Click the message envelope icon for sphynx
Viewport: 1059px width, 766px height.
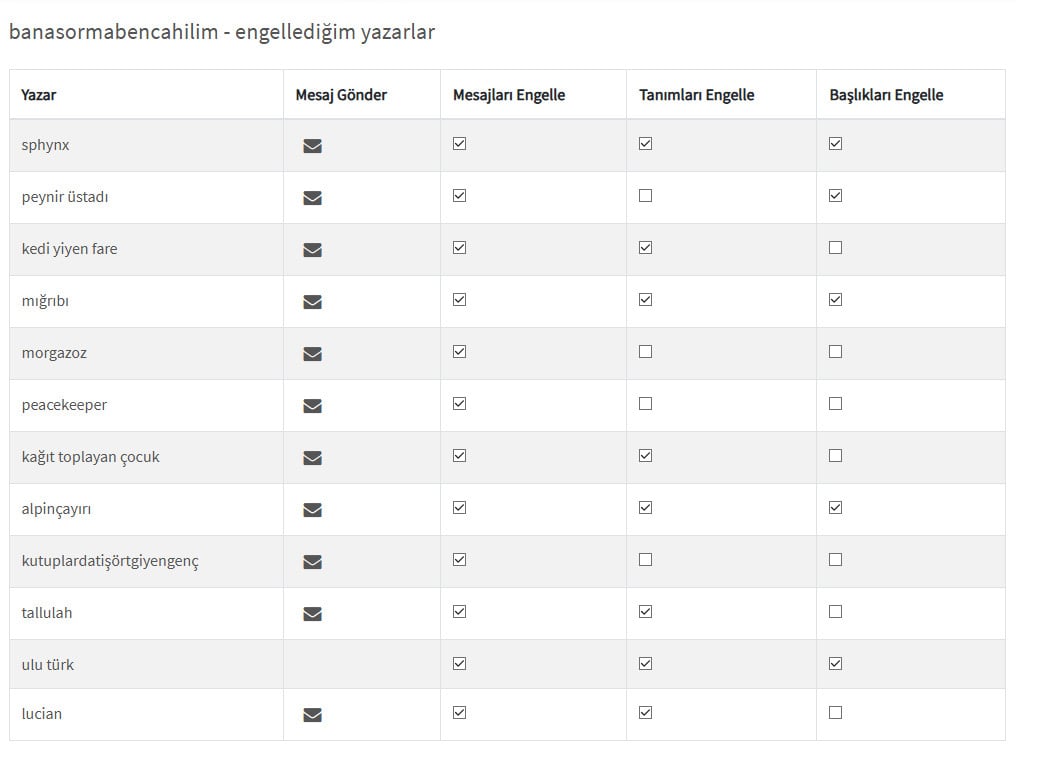[312, 146]
